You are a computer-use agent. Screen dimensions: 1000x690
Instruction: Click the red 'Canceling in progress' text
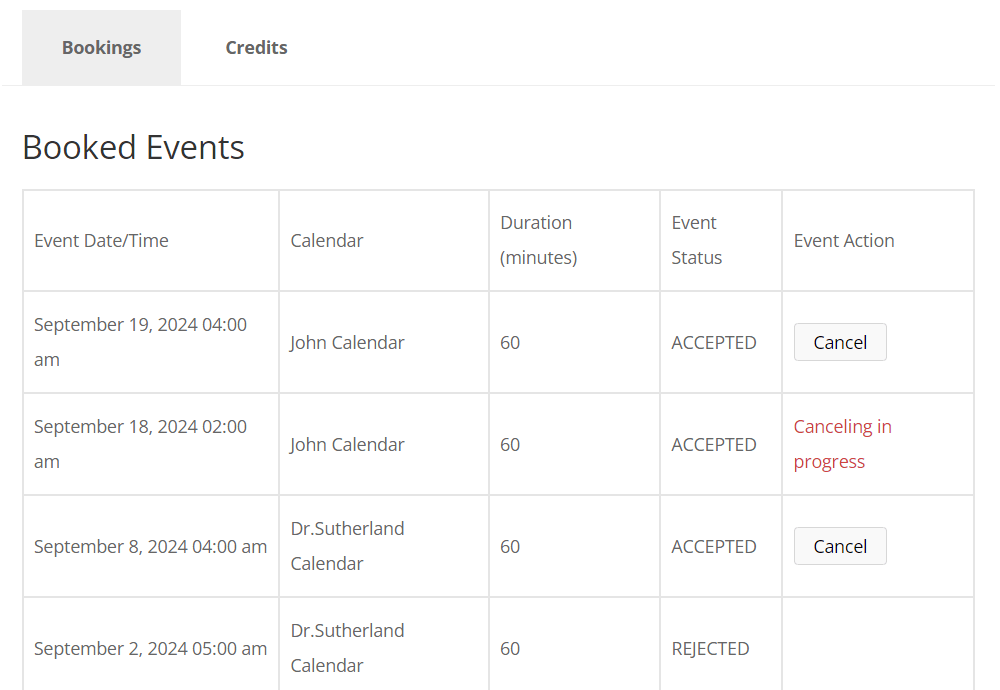842,444
